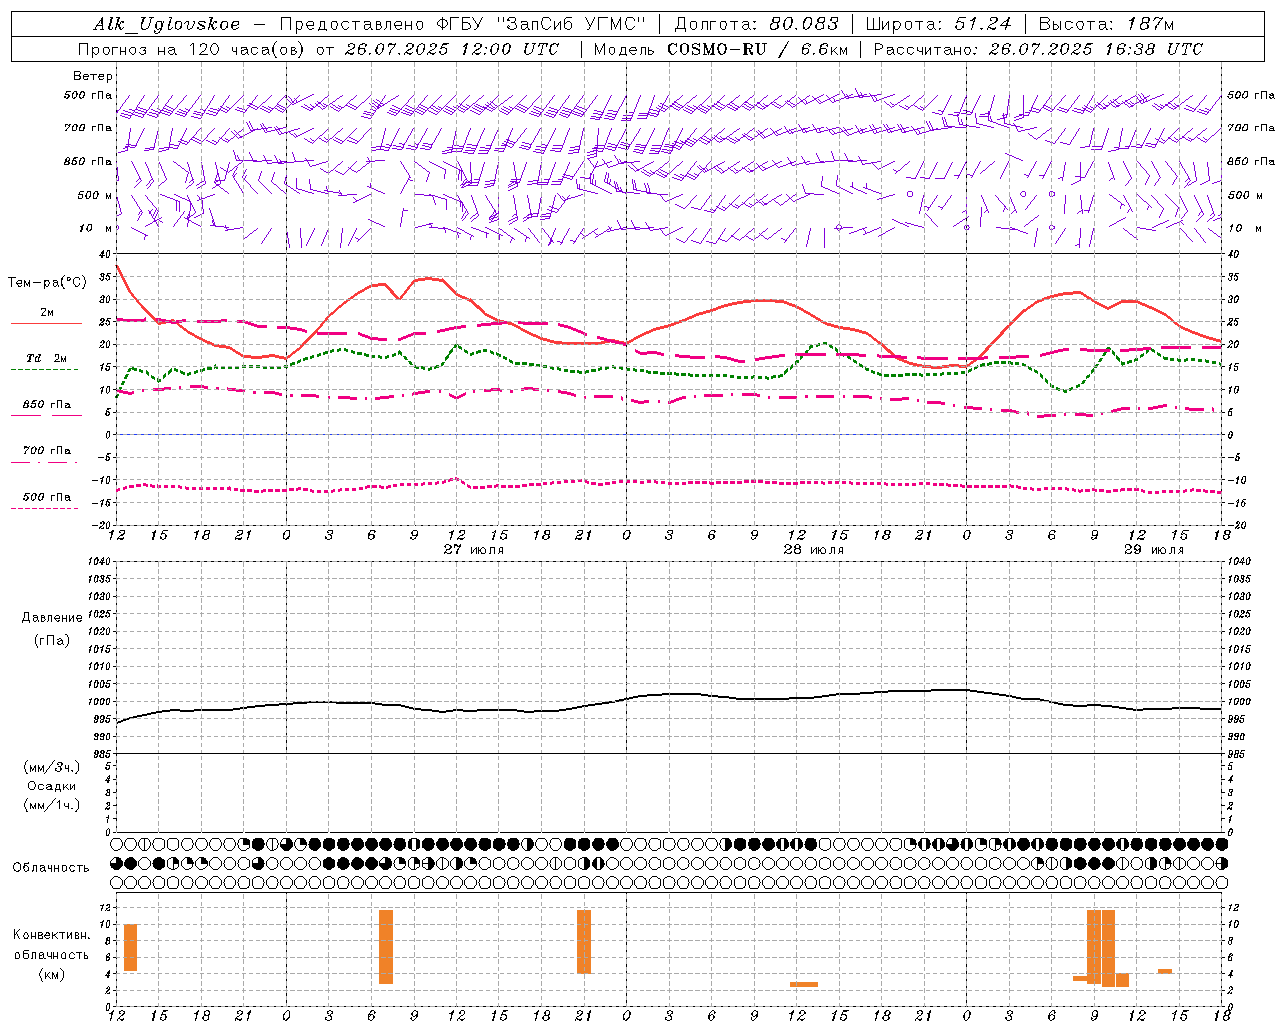
Task: Click the '850 гПа' temperature legend entry
Action: 47,405
